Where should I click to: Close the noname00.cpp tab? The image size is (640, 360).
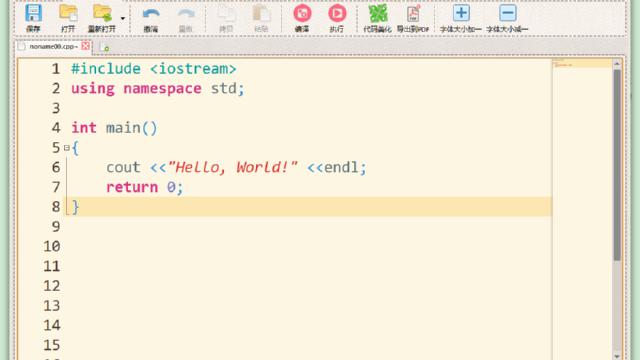click(85, 46)
